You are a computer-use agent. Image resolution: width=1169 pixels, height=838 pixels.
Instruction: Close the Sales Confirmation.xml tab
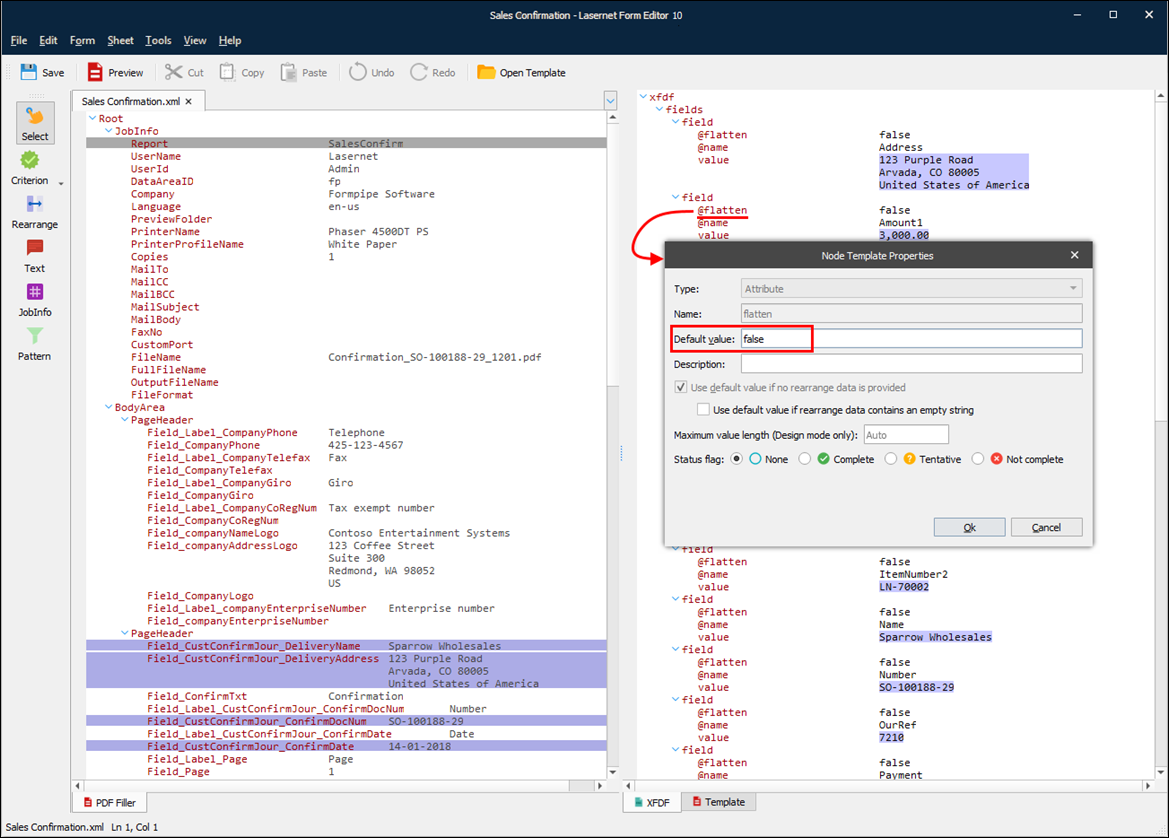coord(189,101)
